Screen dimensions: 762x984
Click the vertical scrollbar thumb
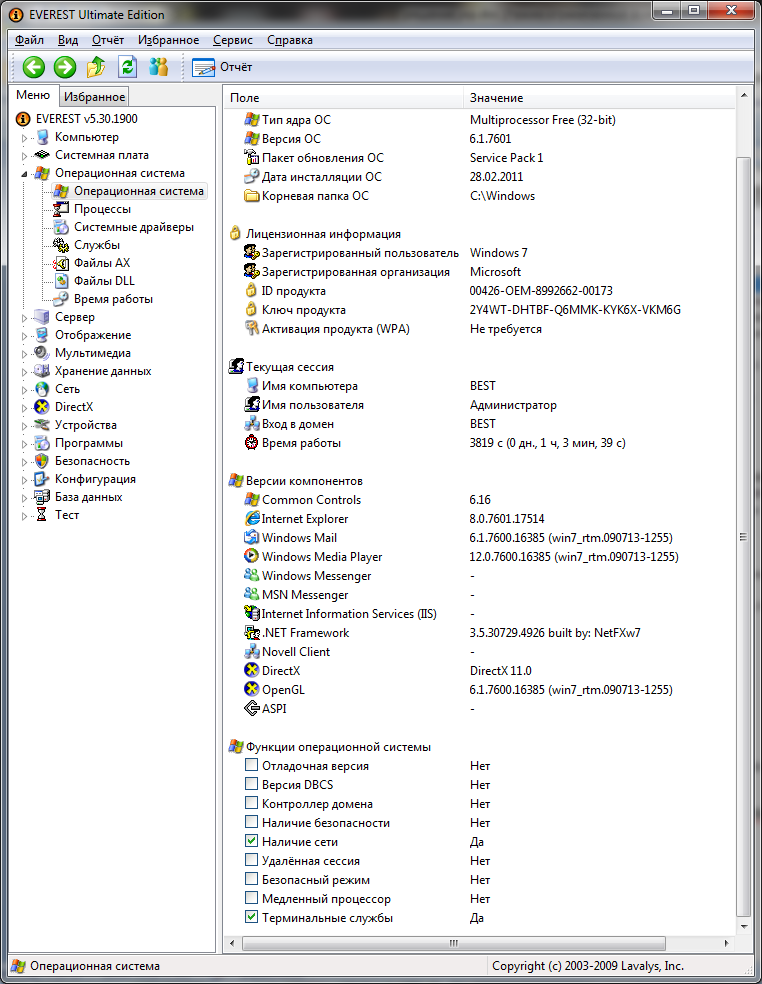pos(744,537)
